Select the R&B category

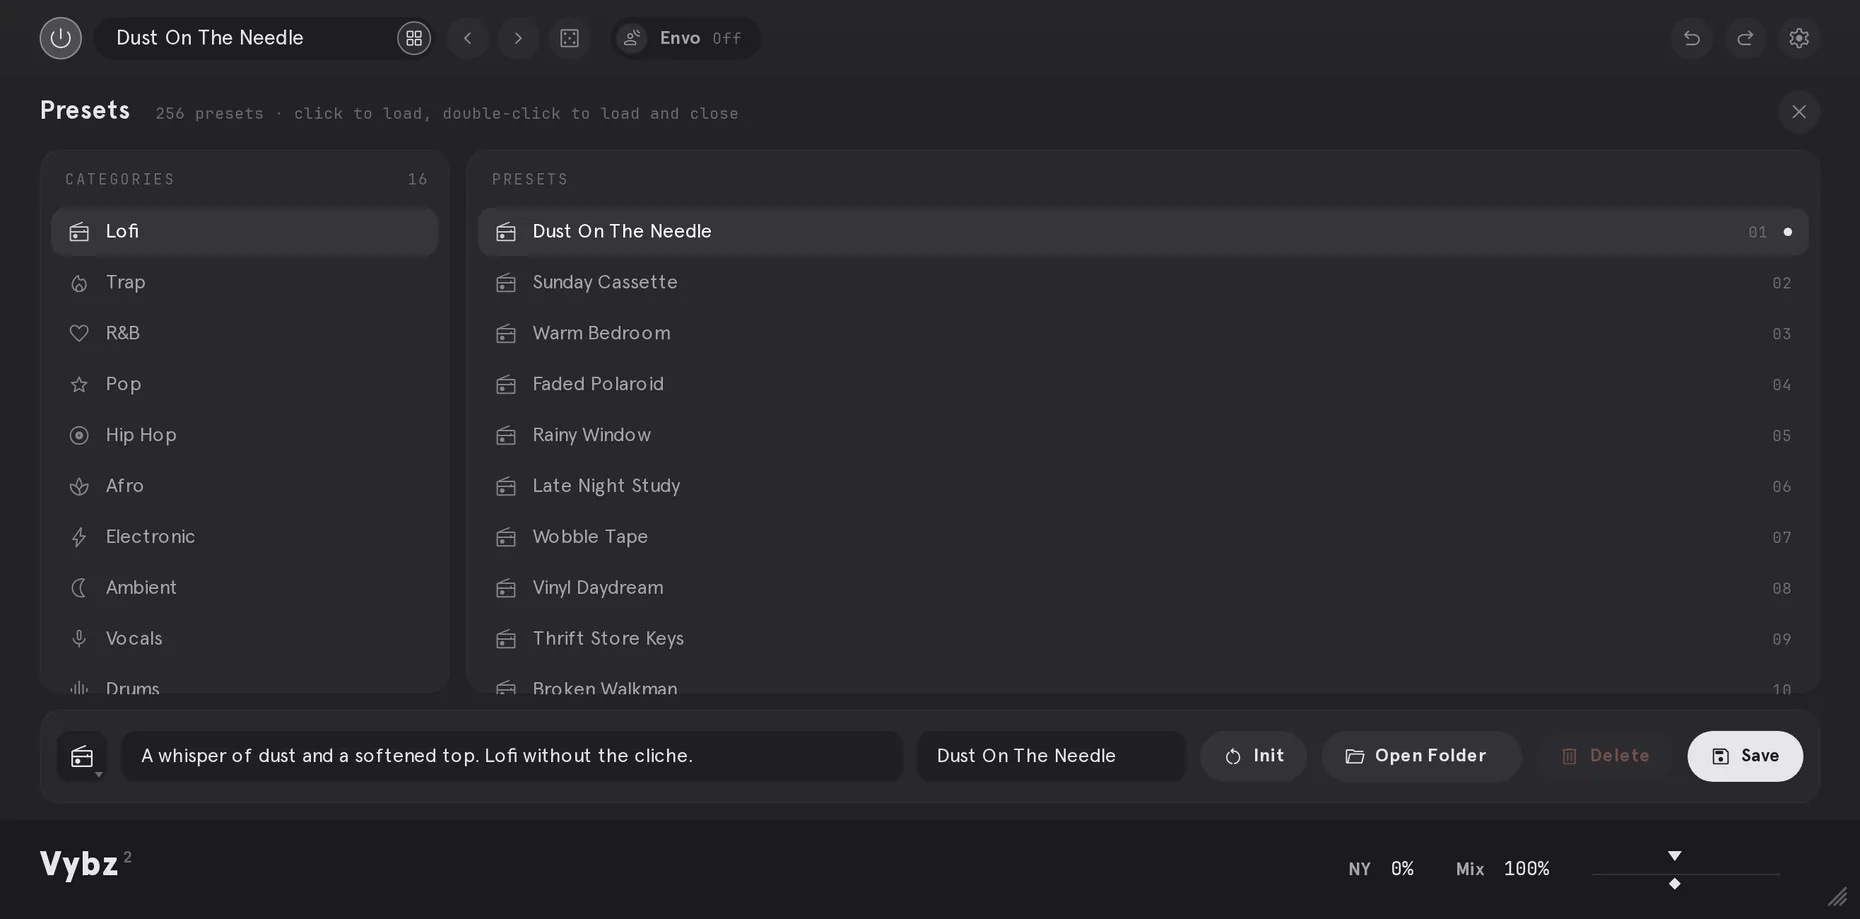tap(245, 334)
